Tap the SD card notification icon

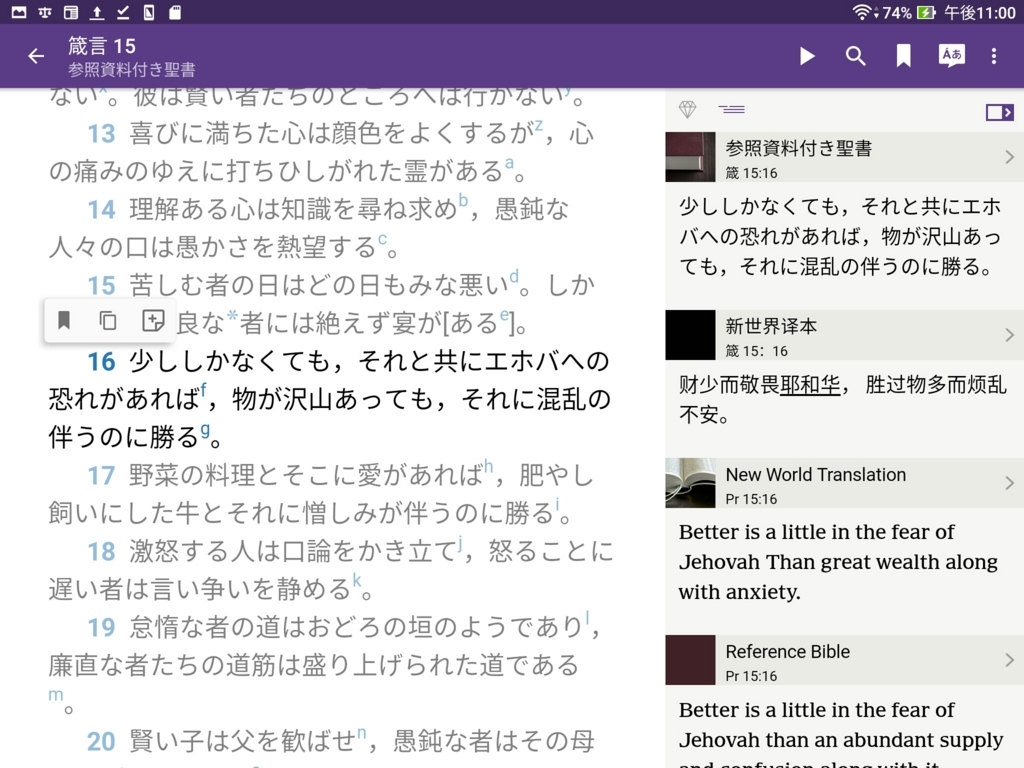point(175,12)
